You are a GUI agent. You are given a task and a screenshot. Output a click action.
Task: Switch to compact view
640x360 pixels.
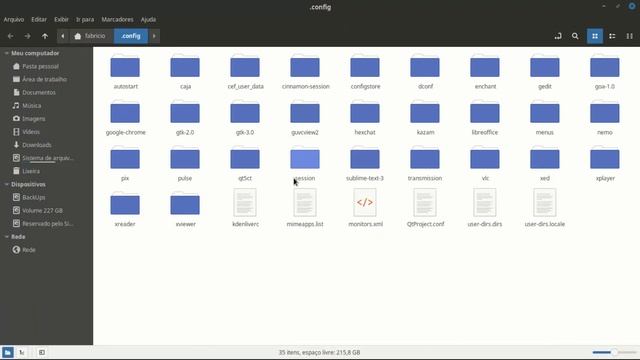(629, 36)
